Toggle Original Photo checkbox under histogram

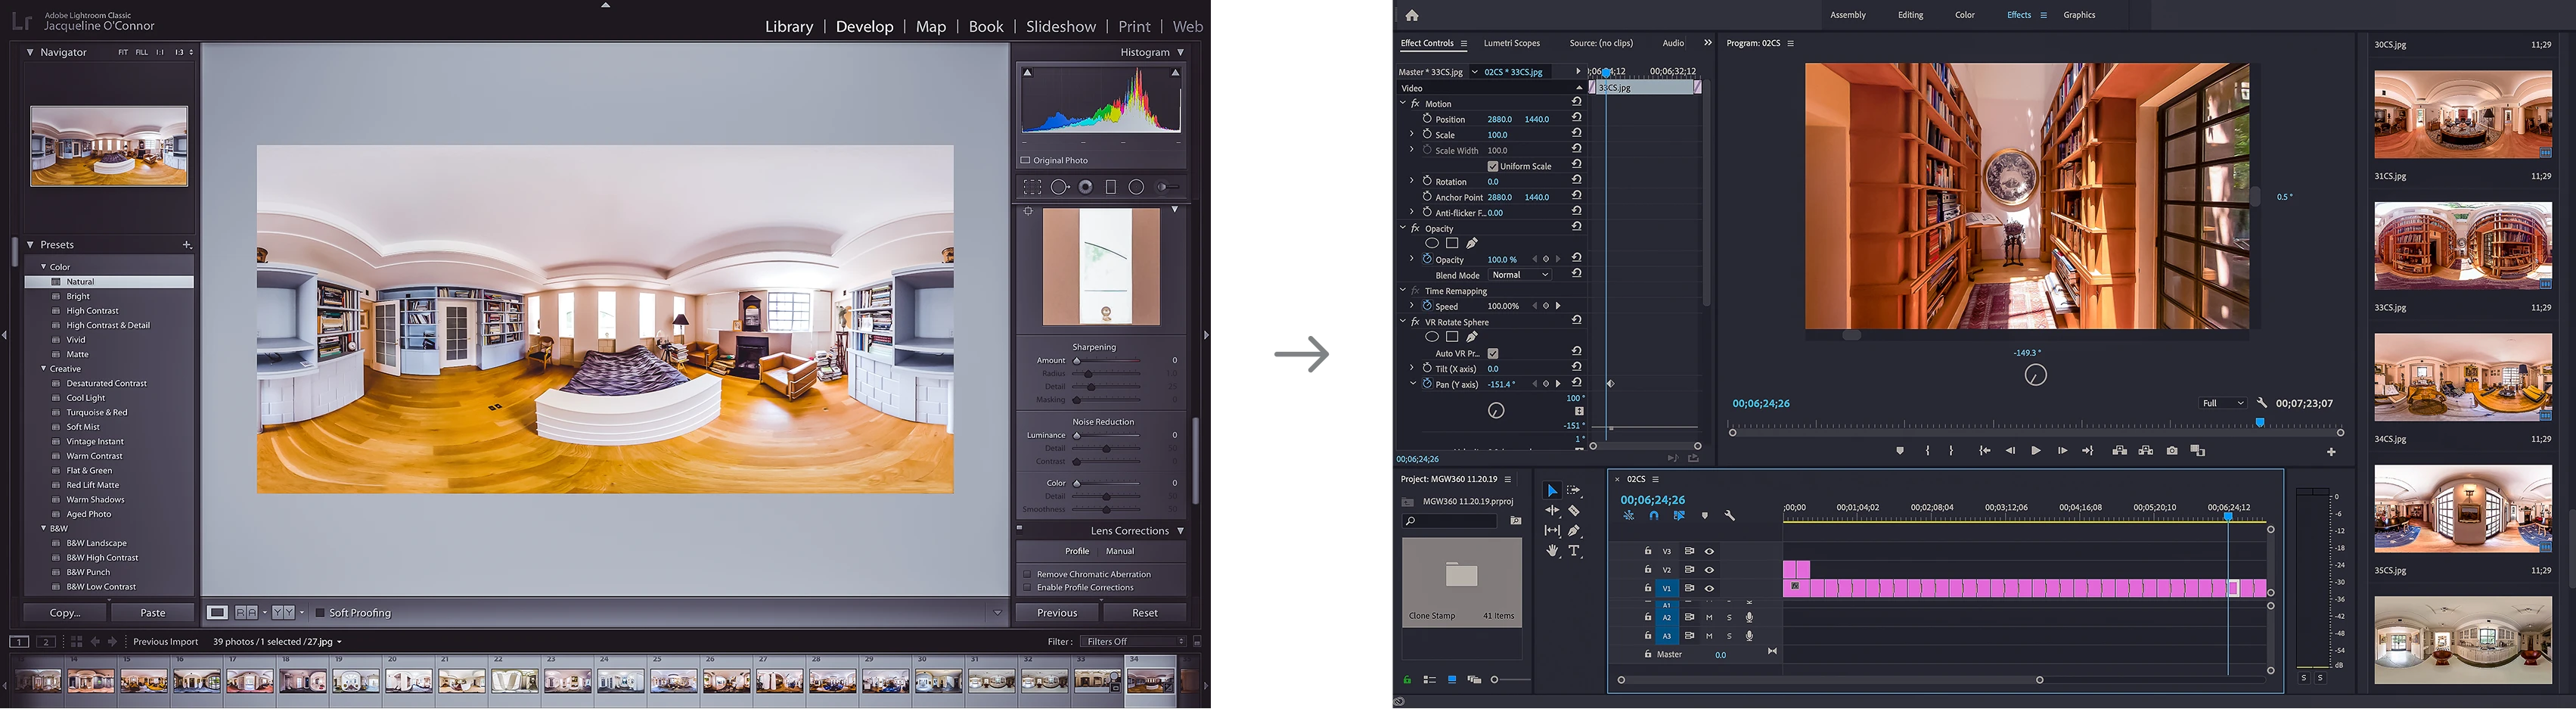(1025, 160)
